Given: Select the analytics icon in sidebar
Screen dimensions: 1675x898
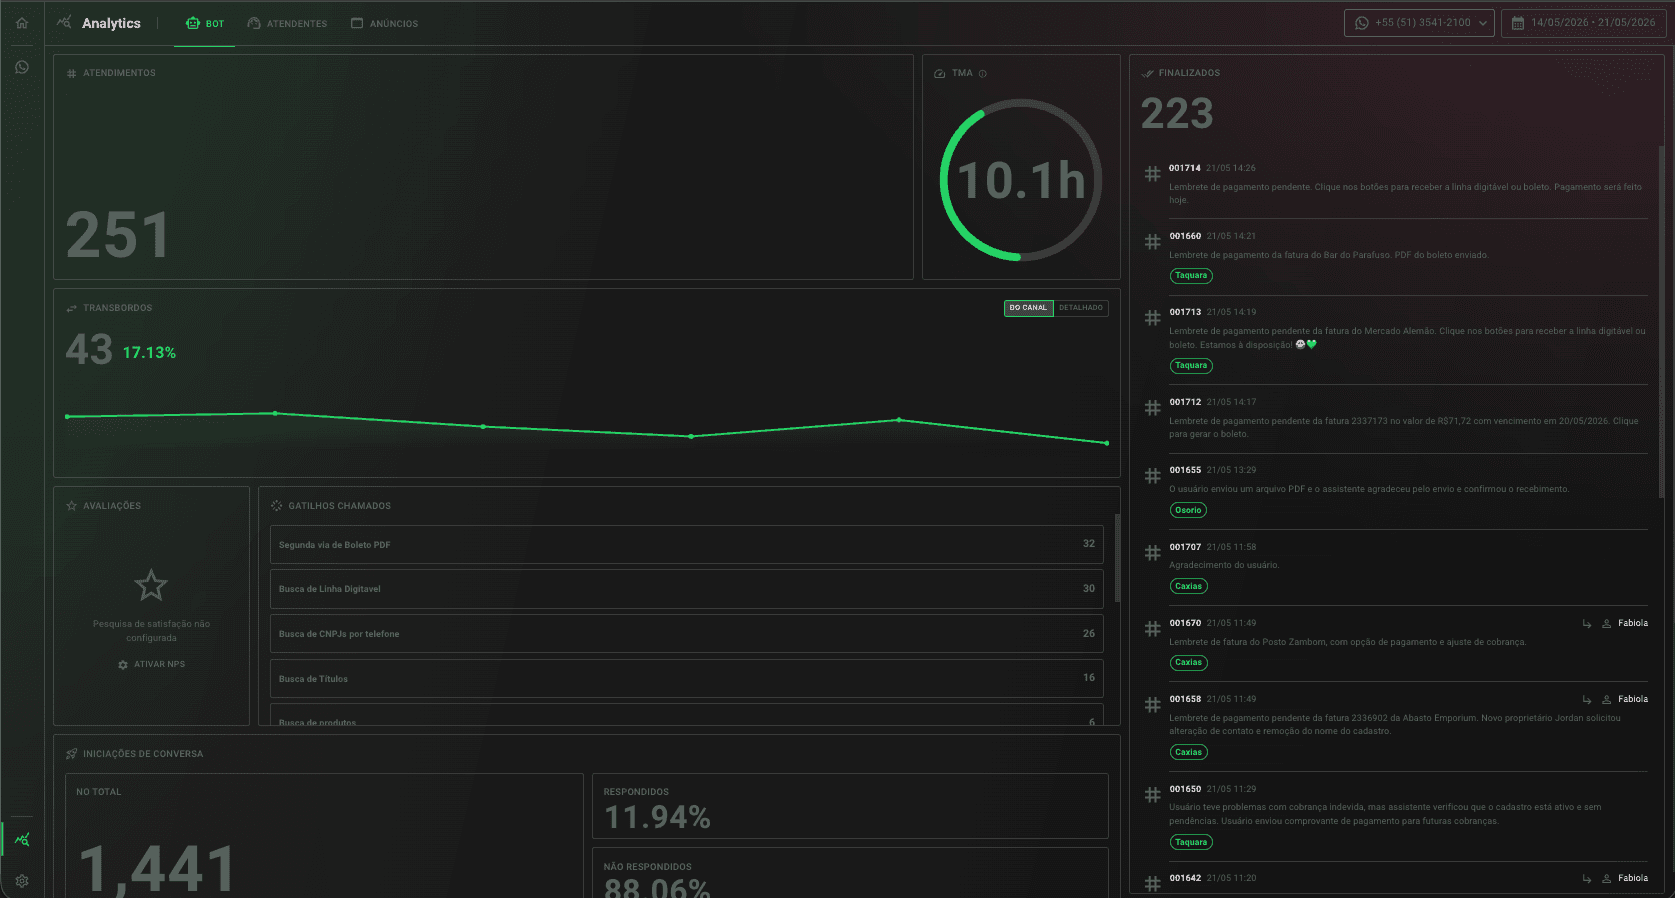Looking at the screenshot, I should coord(22,839).
